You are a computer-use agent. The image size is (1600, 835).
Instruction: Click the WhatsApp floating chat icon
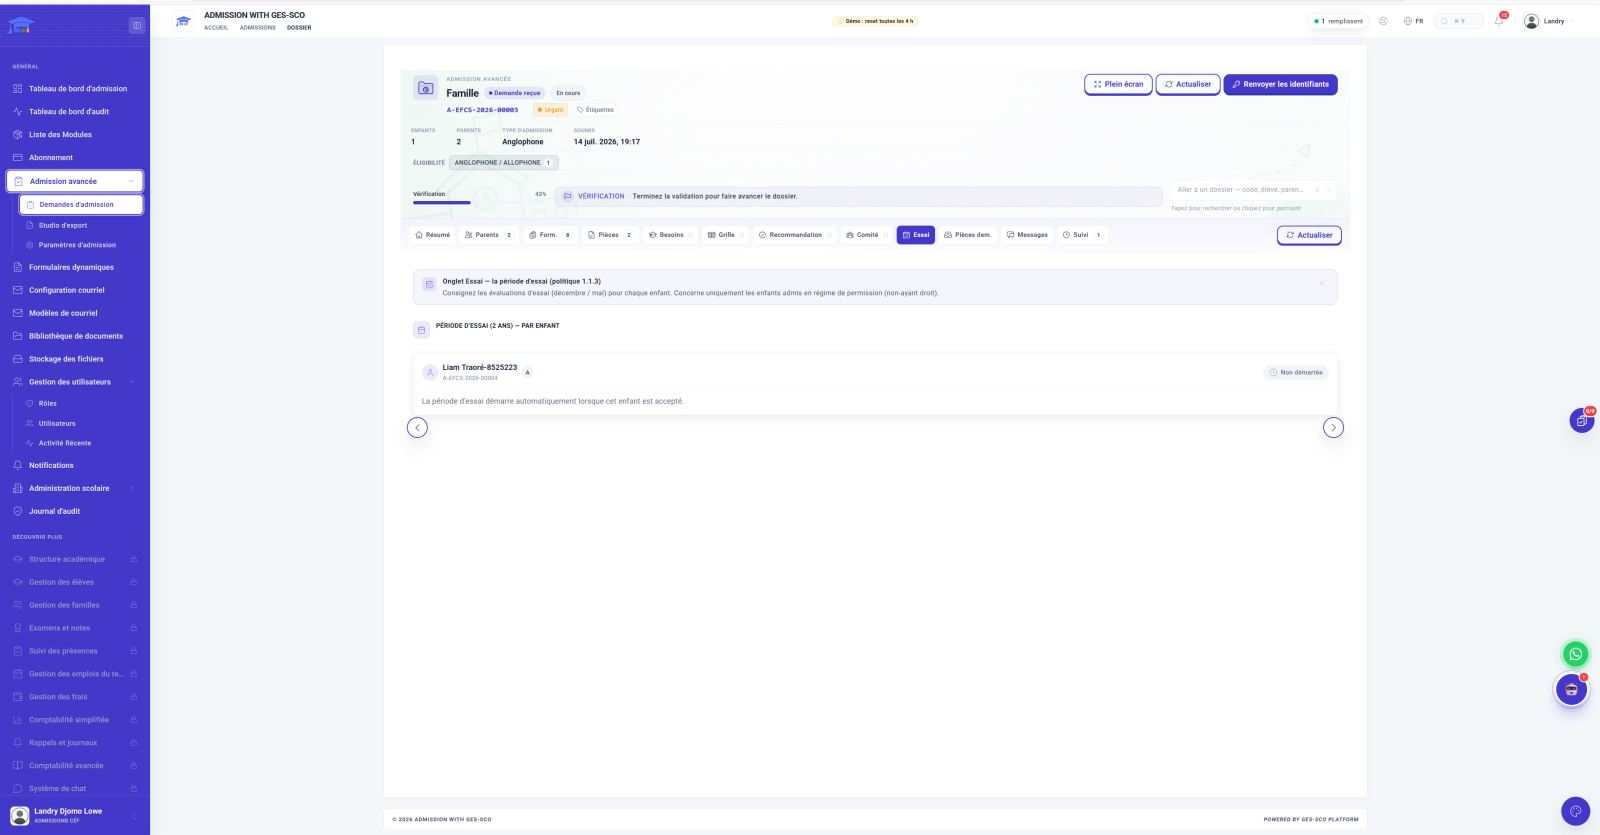(1575, 654)
